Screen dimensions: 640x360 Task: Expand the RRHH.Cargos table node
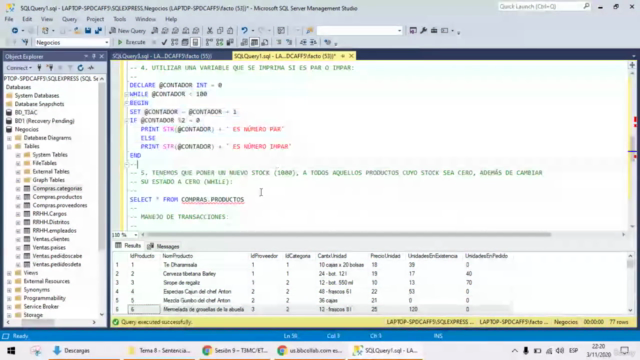[x=18, y=214]
